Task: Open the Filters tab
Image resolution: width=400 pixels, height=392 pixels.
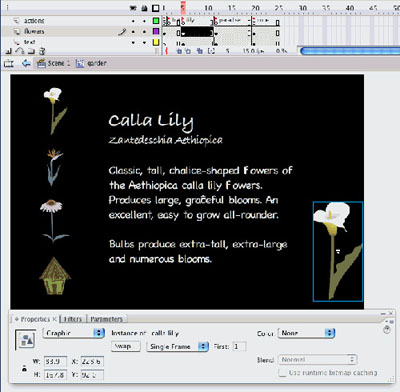Action: pos(73,319)
